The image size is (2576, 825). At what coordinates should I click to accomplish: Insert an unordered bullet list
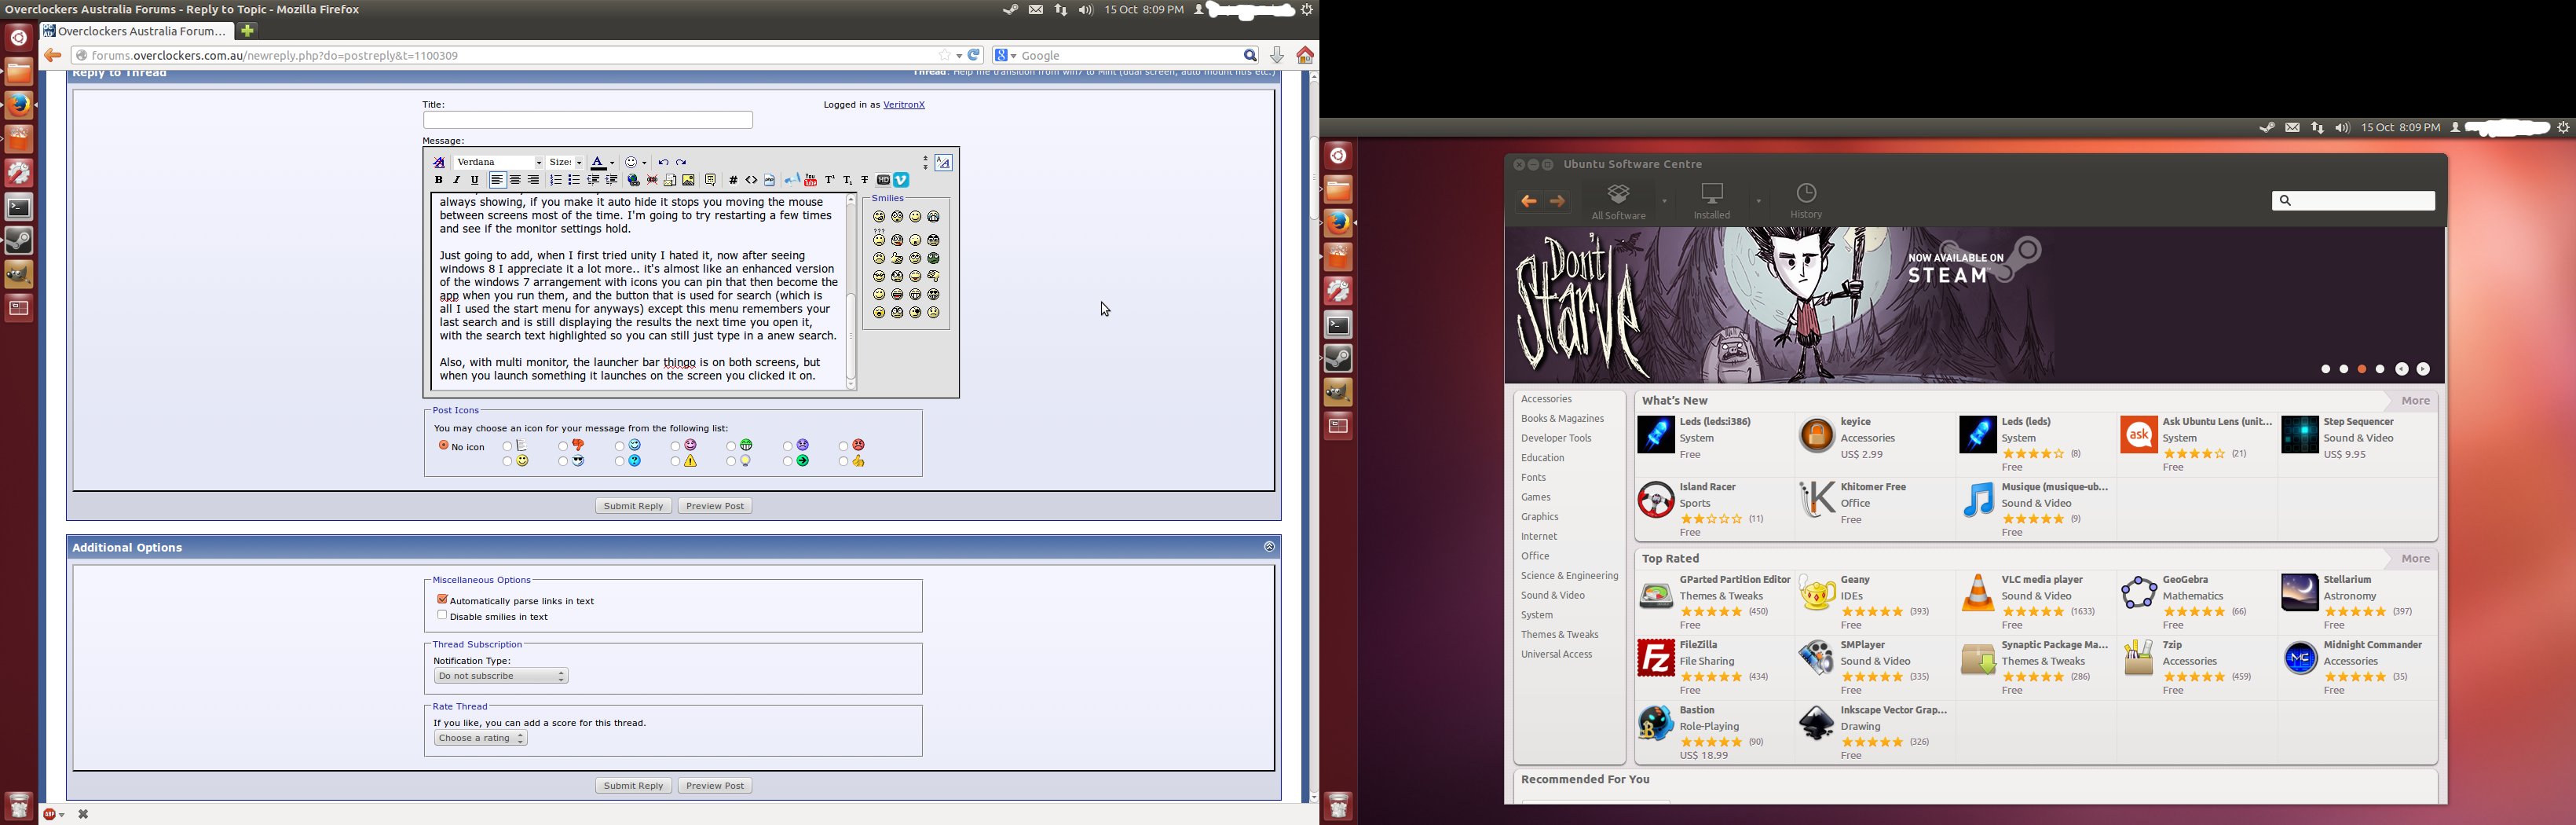click(x=574, y=180)
